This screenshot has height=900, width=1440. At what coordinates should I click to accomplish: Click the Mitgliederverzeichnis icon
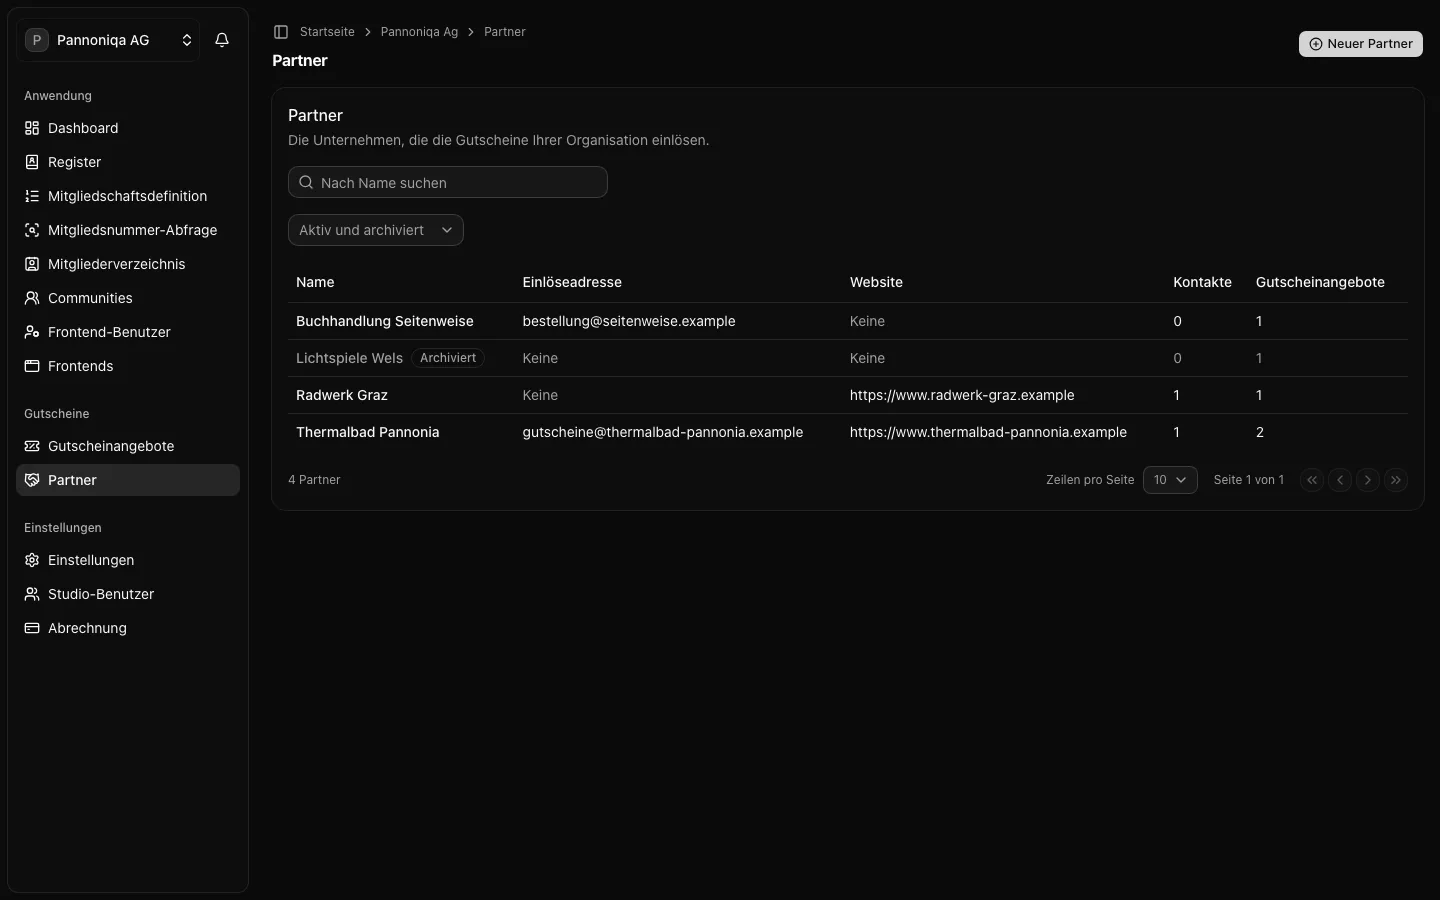[32, 264]
